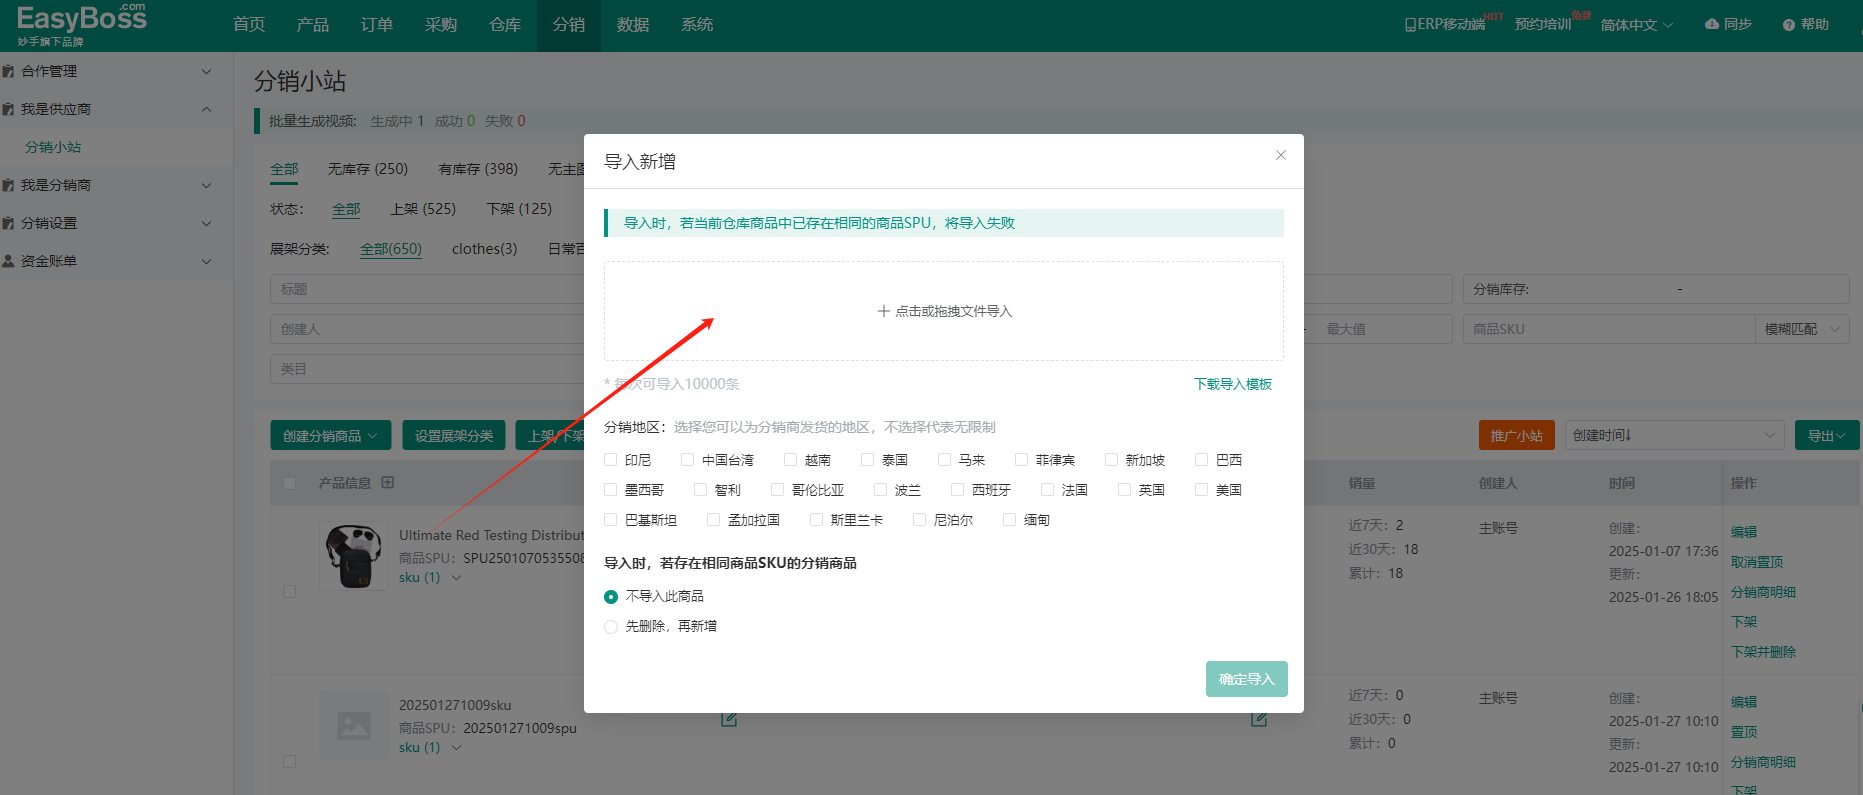Click the 分销设置 sidebar icon

[x=9, y=223]
